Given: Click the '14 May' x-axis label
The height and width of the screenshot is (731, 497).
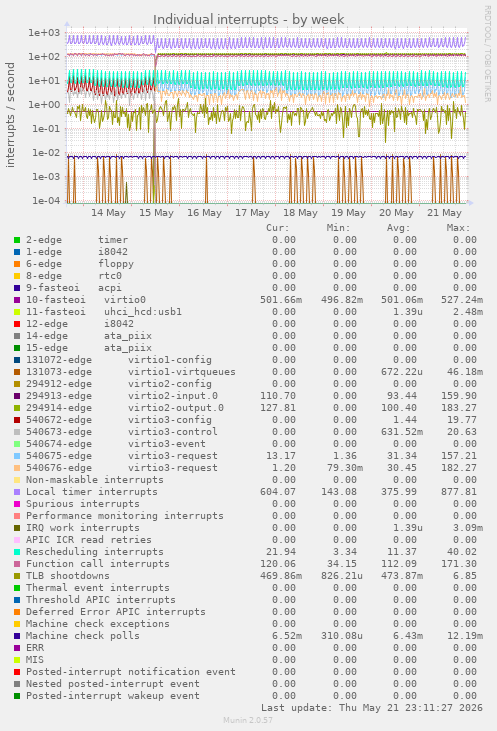Looking at the screenshot, I should [108, 213].
